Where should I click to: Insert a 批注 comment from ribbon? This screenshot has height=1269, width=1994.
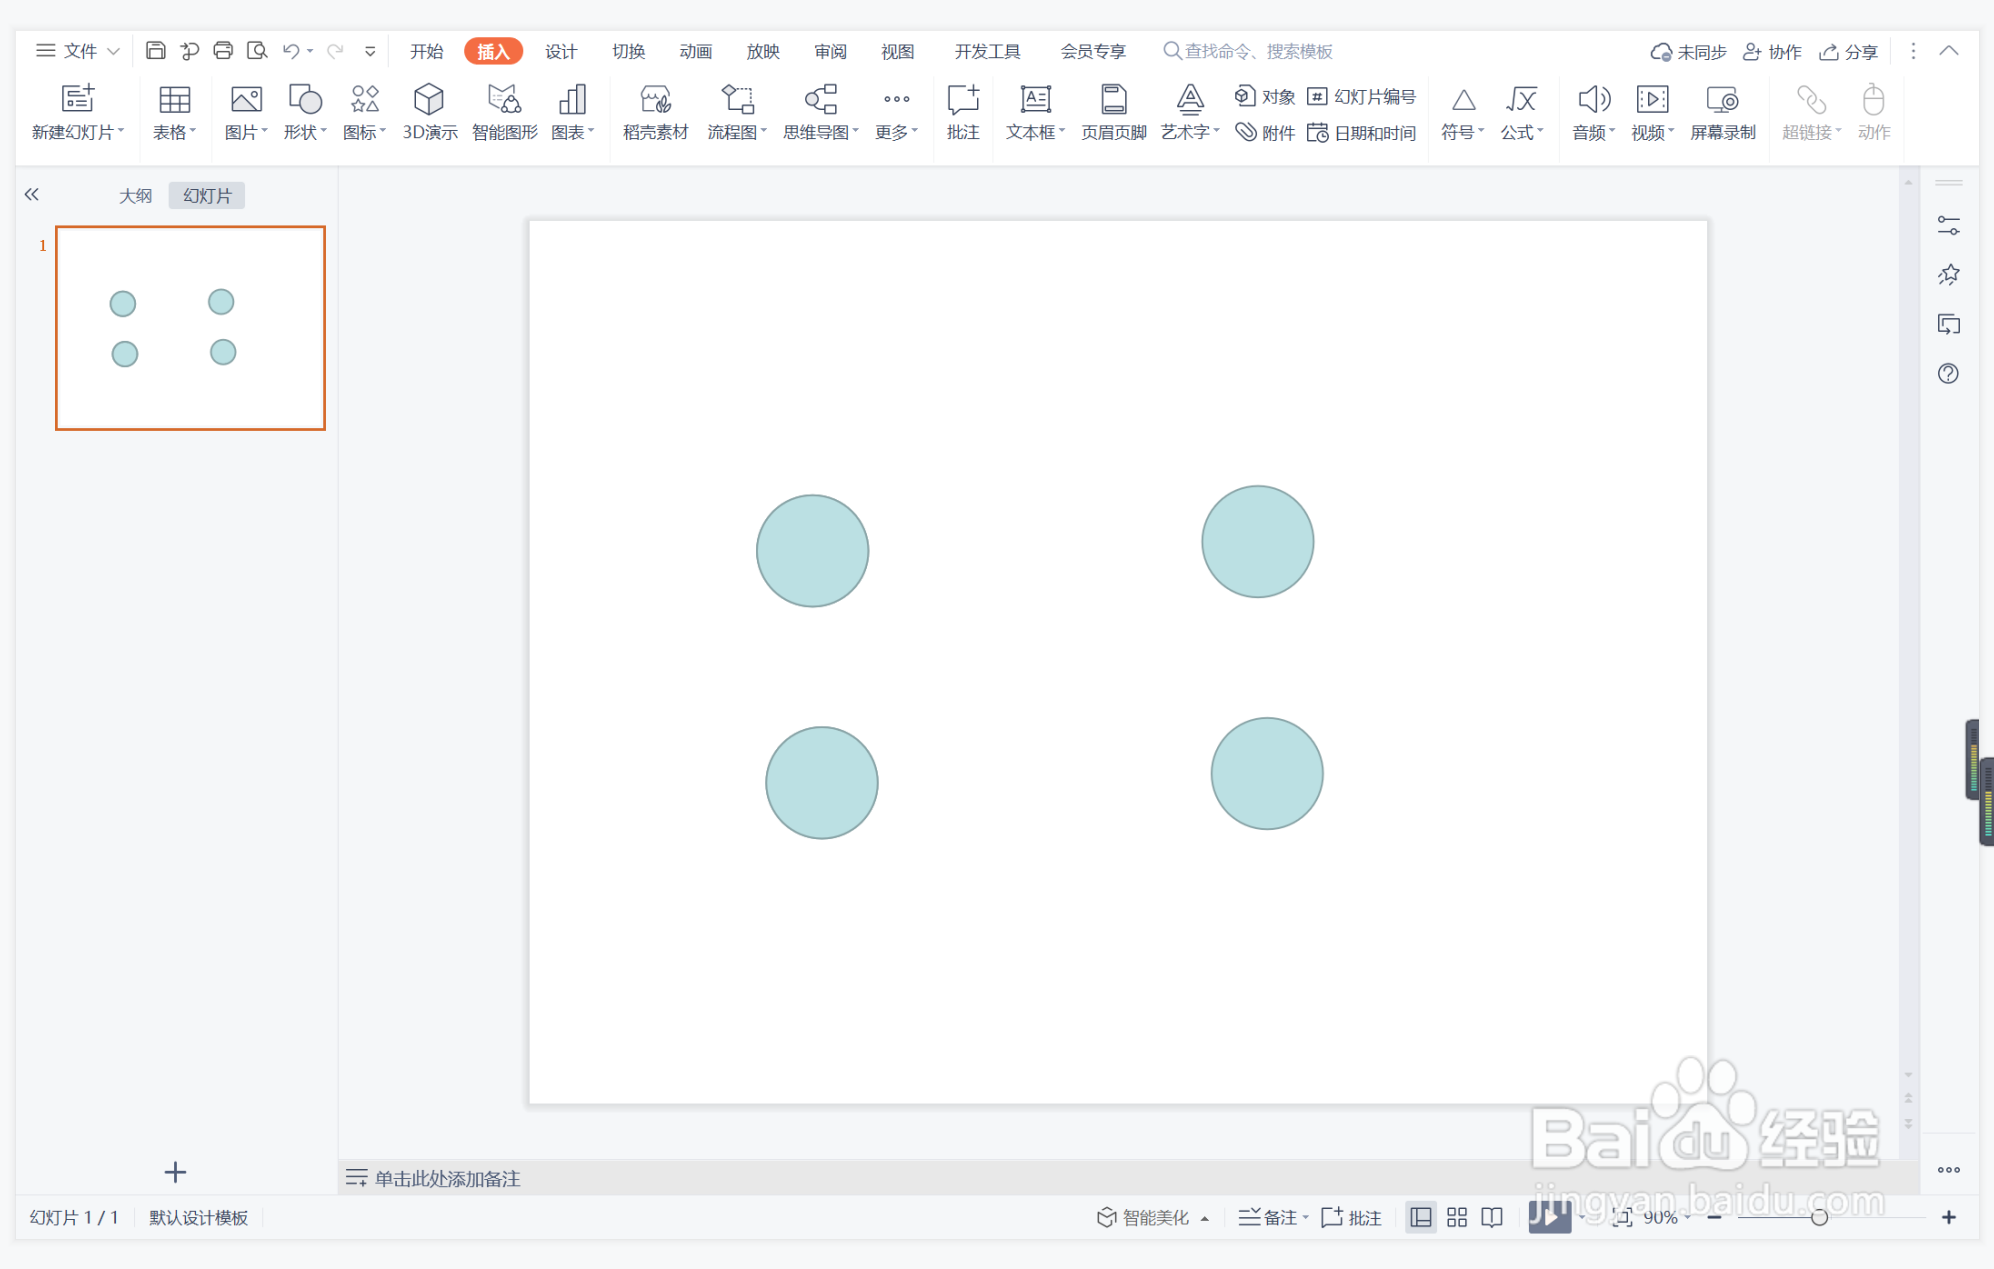962,111
